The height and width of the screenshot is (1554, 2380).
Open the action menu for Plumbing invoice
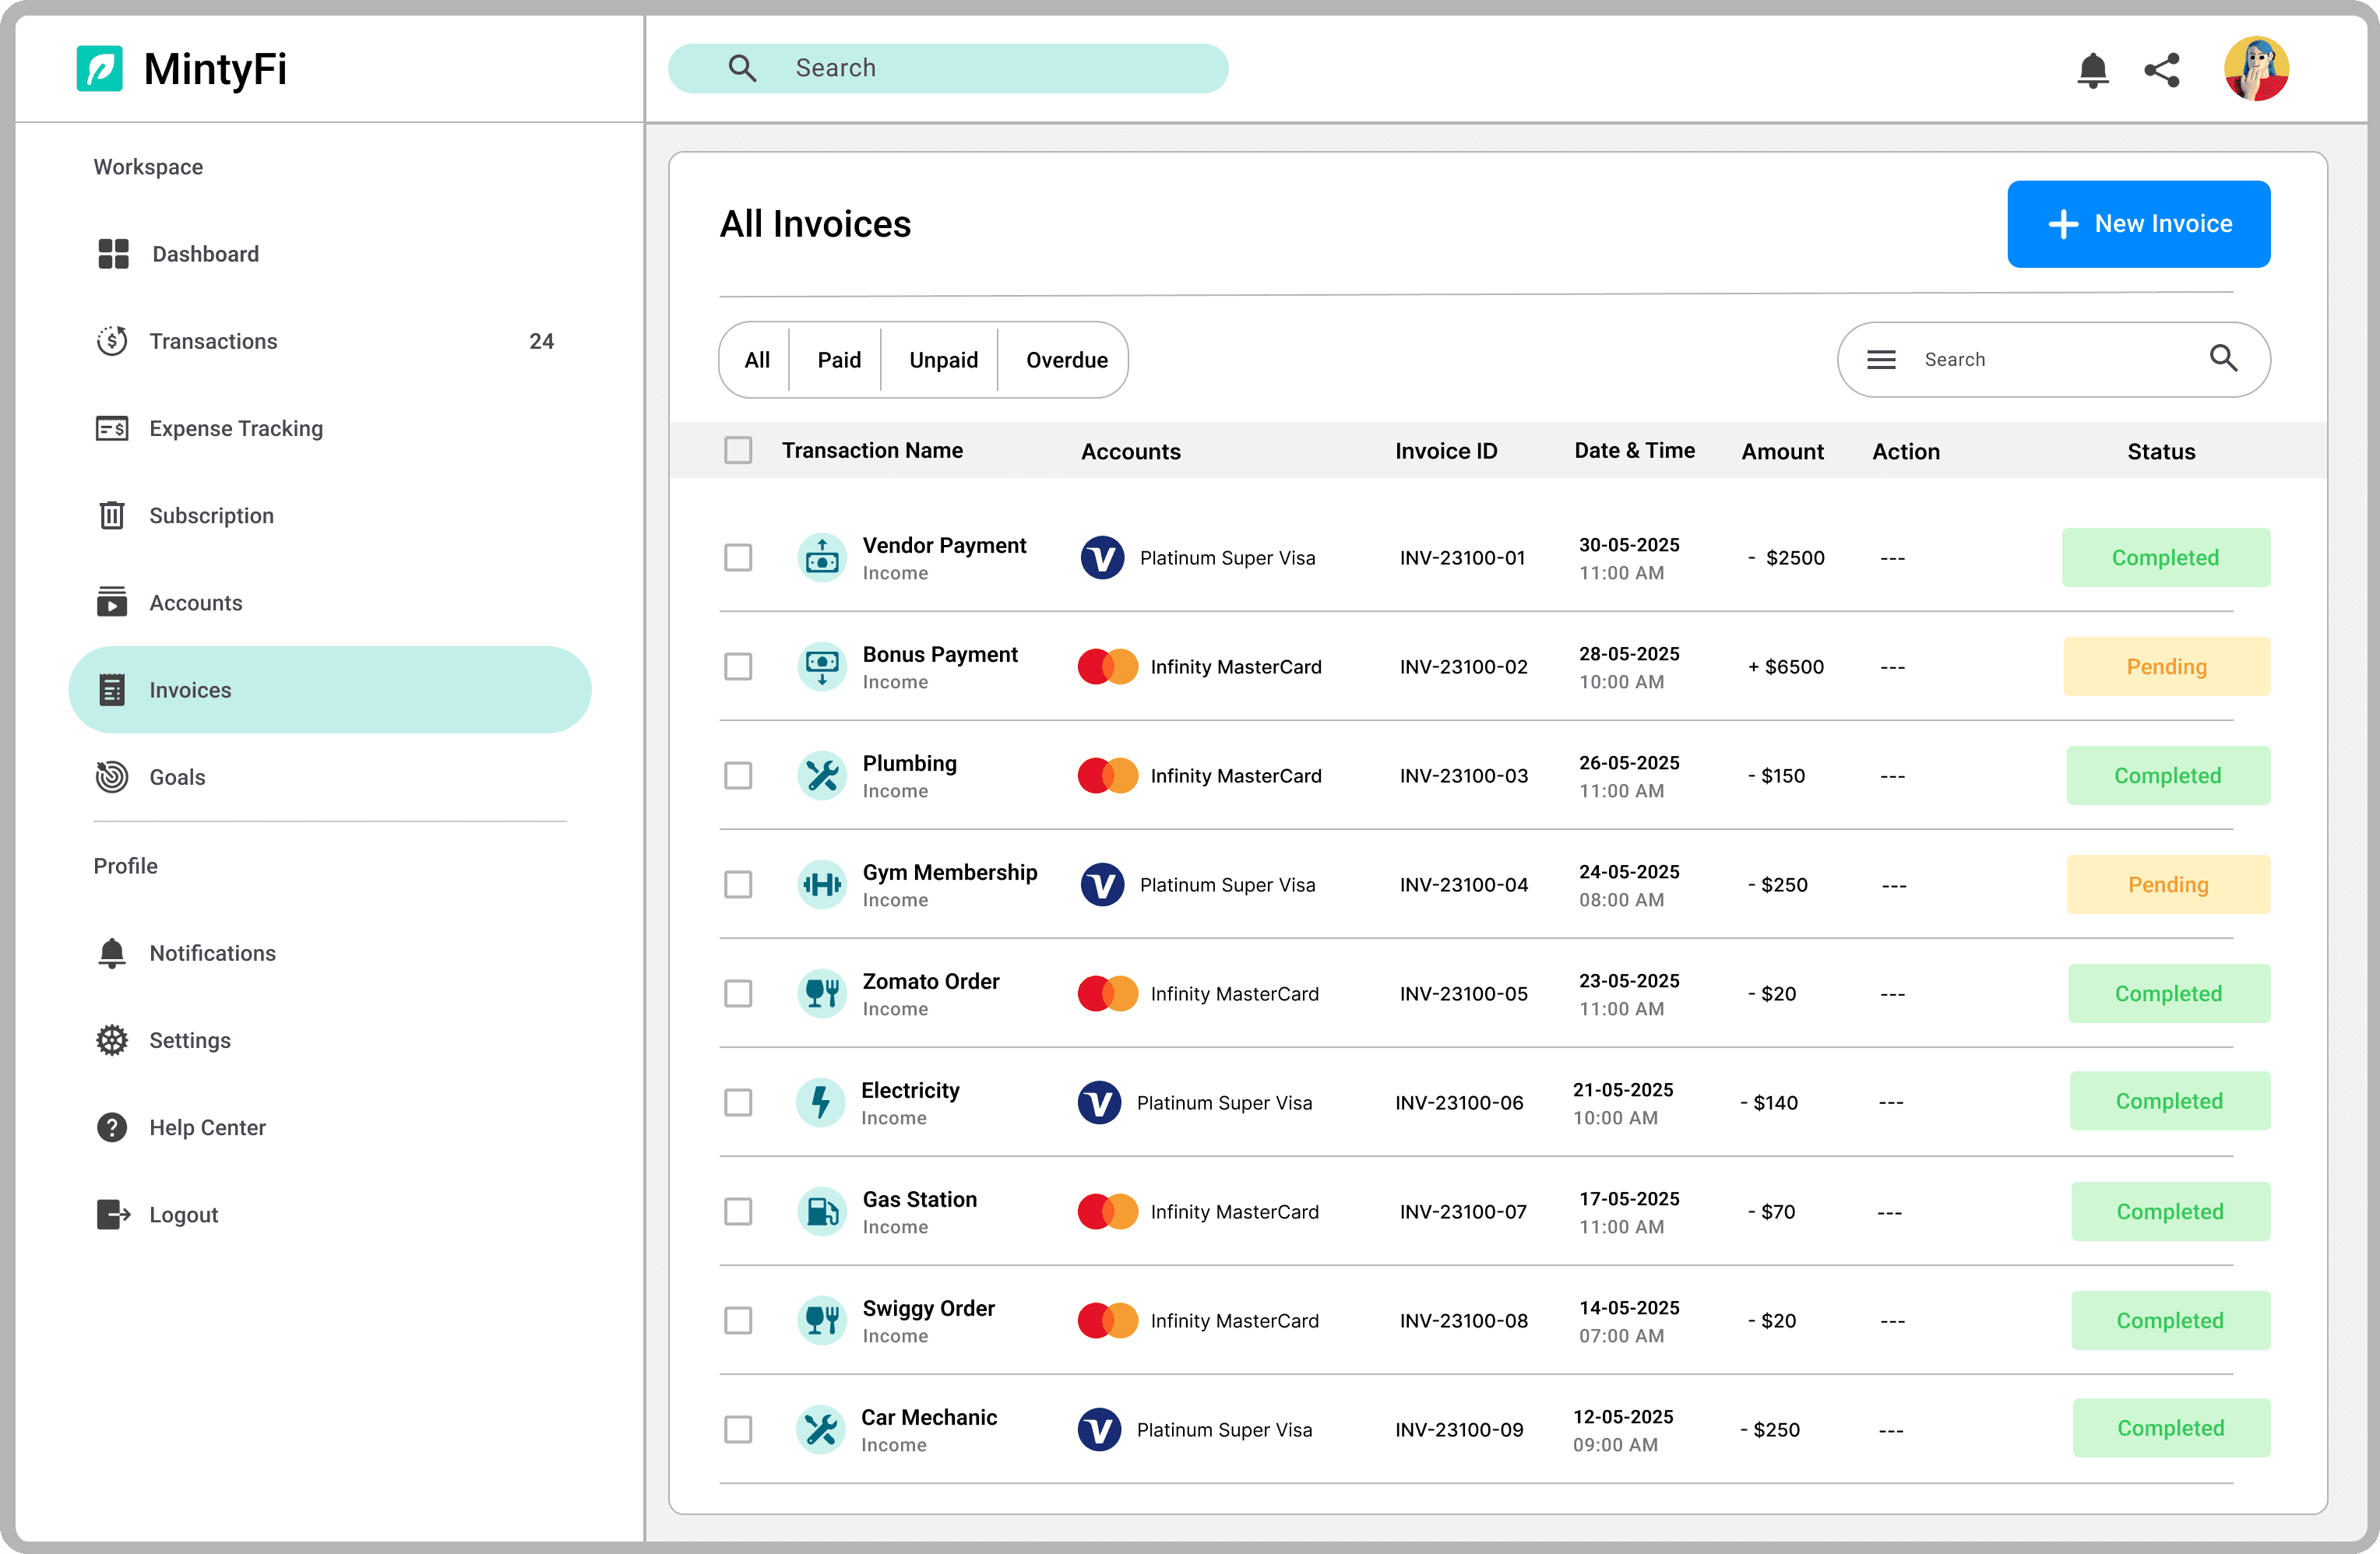(x=1892, y=776)
